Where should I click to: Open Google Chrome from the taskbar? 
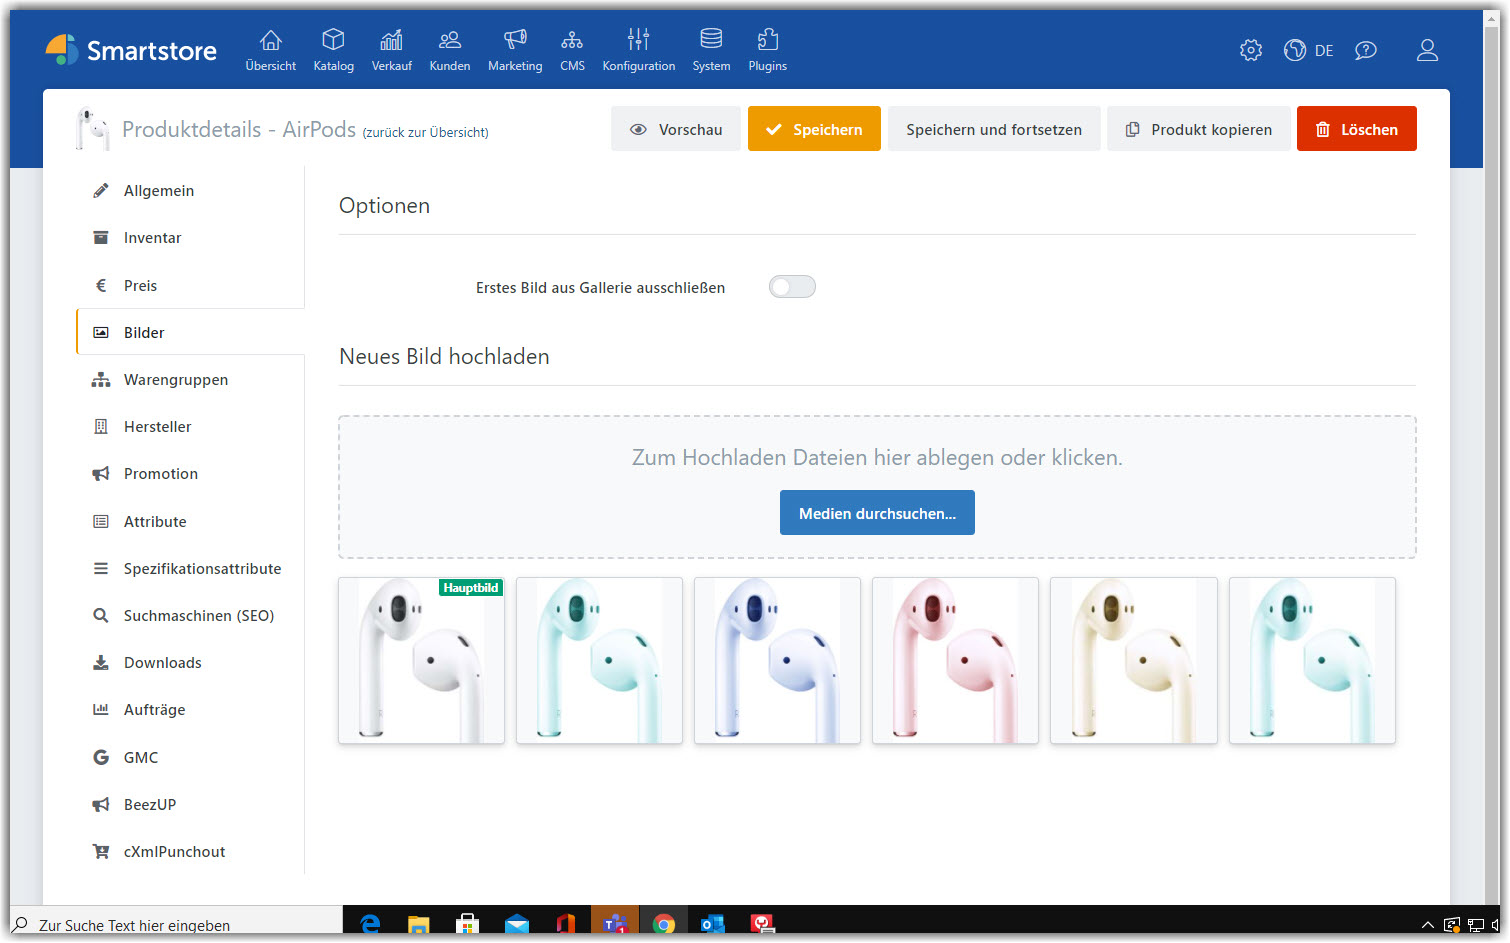tap(664, 922)
